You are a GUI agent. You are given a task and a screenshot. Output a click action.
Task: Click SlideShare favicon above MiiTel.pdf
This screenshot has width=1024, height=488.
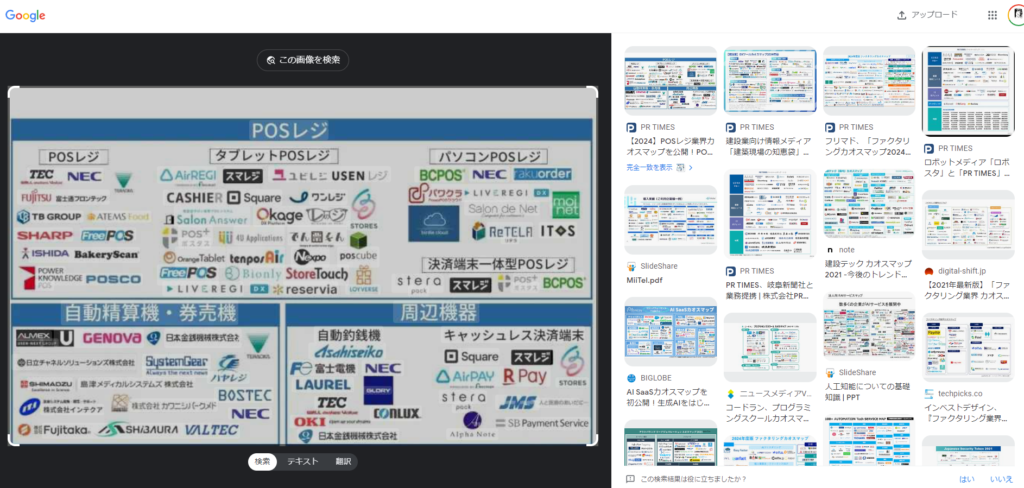[x=632, y=267]
